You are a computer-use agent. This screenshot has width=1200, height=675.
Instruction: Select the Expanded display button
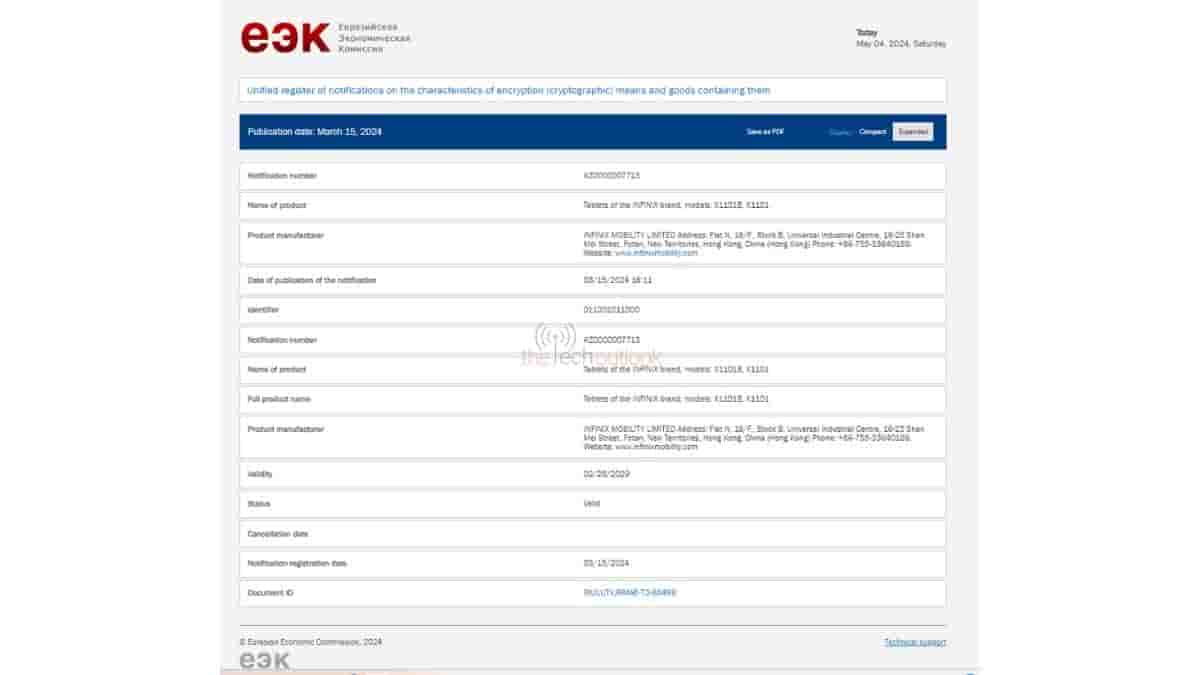912,132
